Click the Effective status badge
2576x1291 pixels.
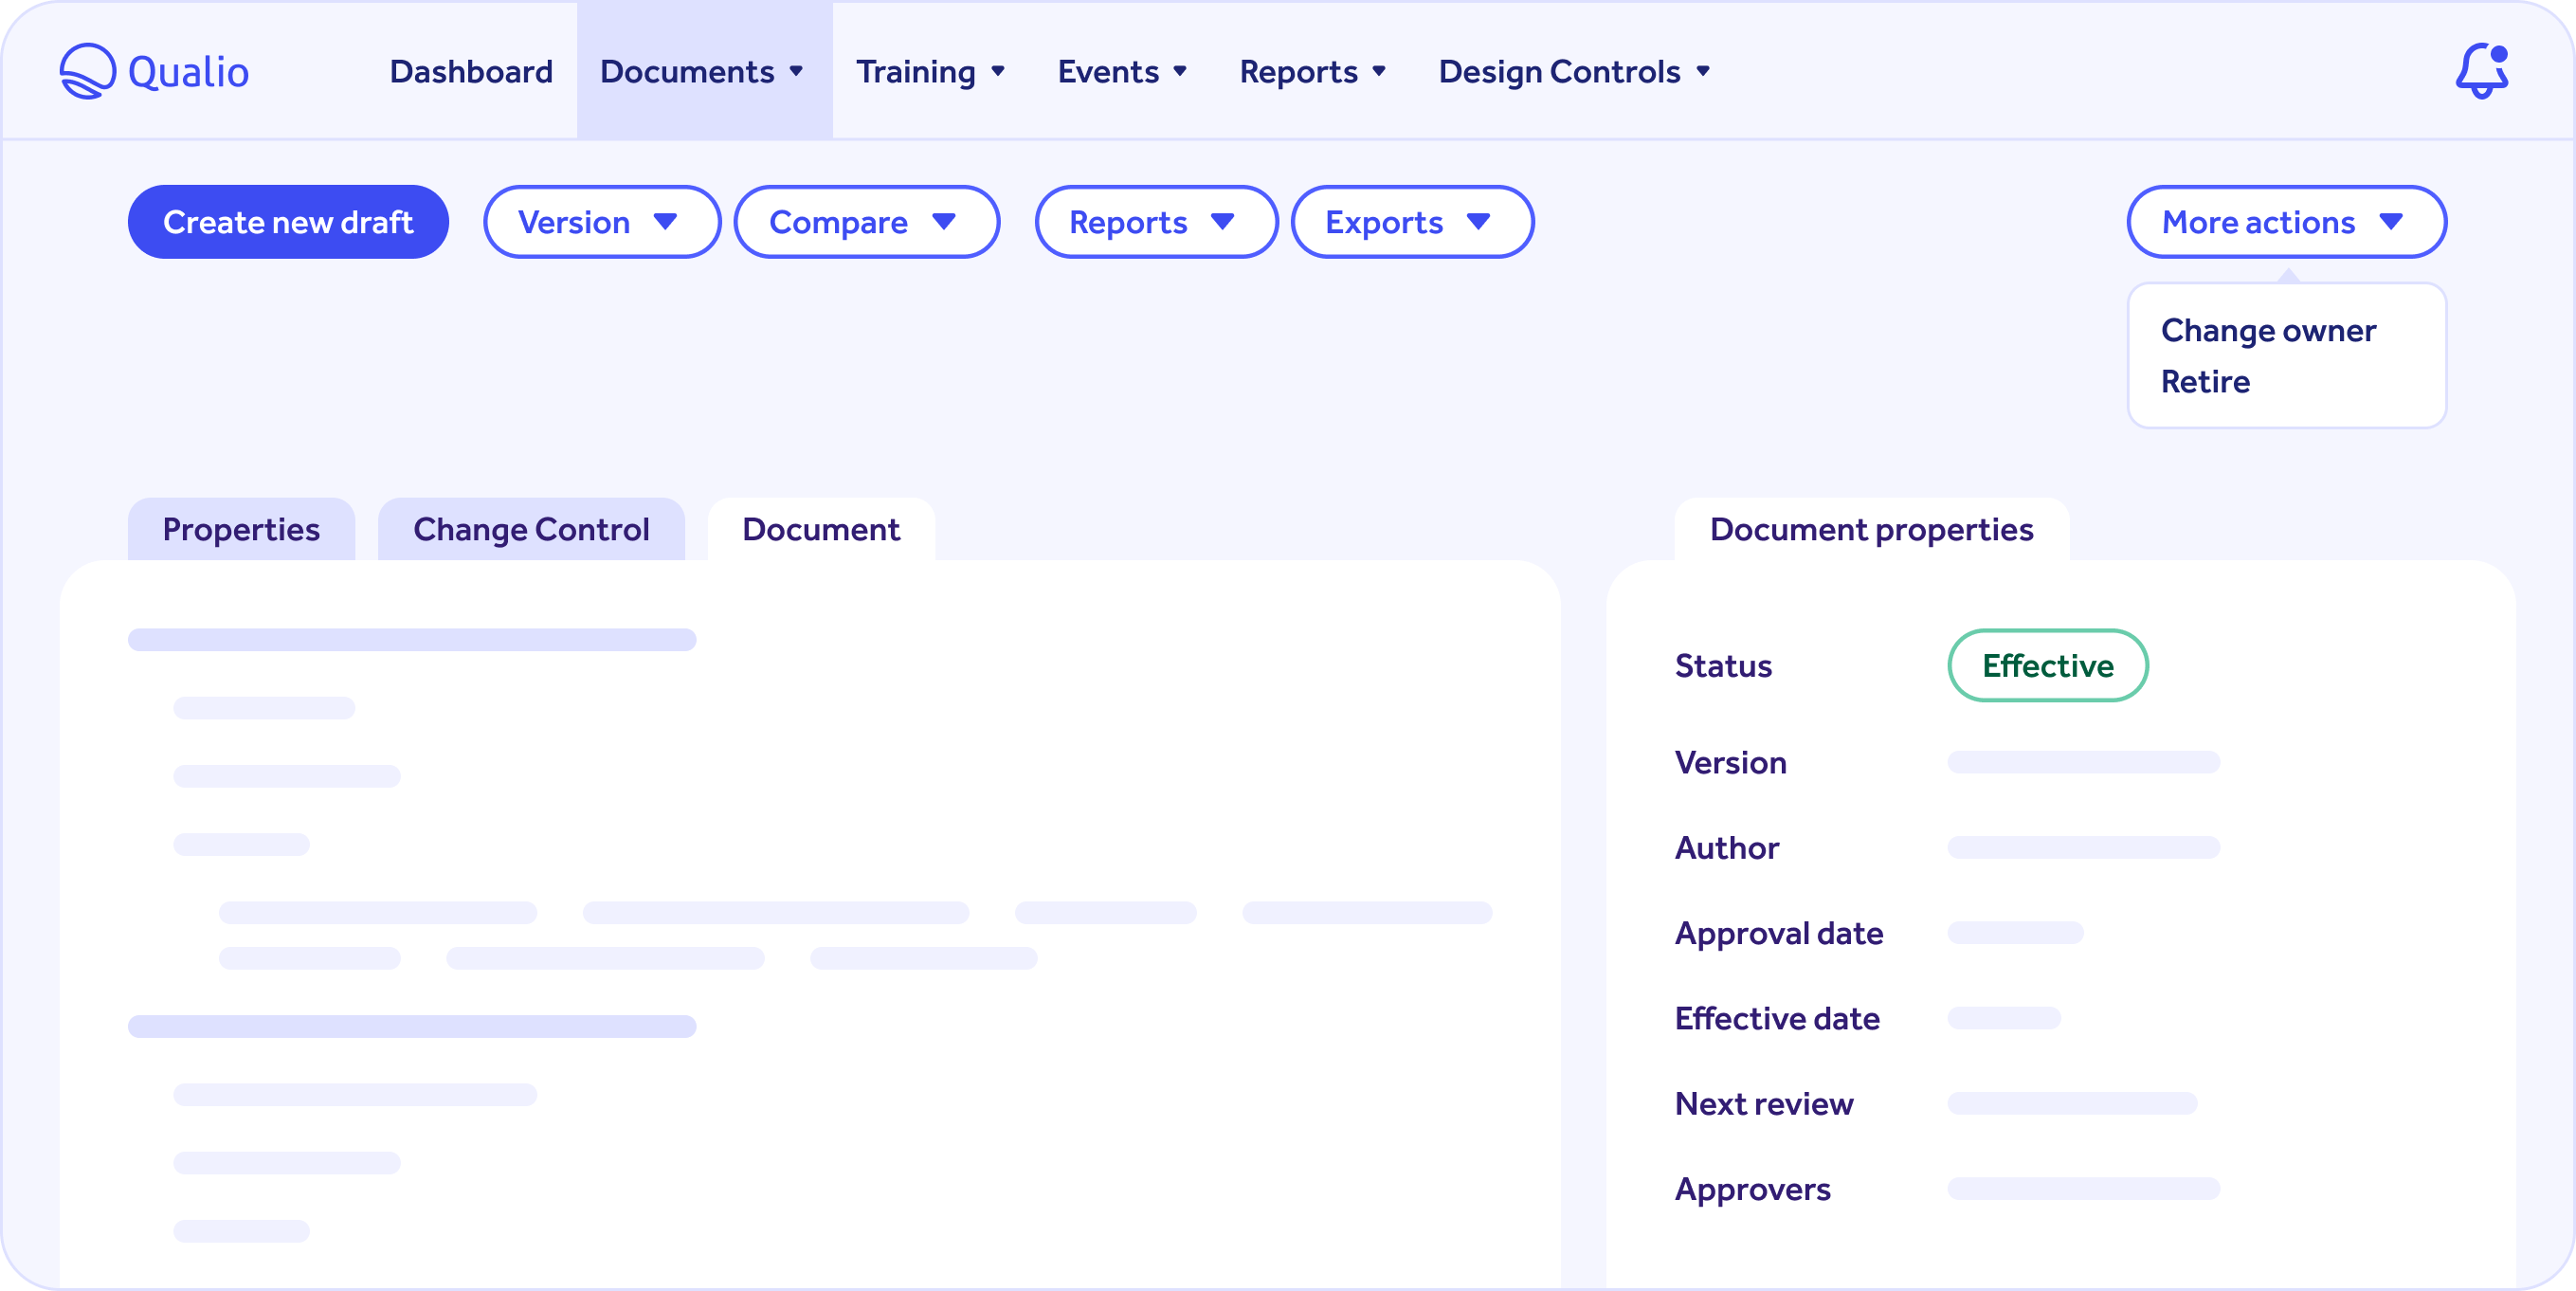(x=2048, y=665)
